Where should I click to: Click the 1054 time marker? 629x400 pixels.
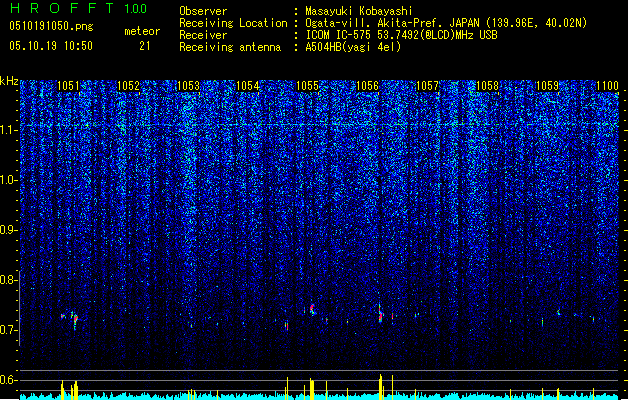[x=248, y=86]
